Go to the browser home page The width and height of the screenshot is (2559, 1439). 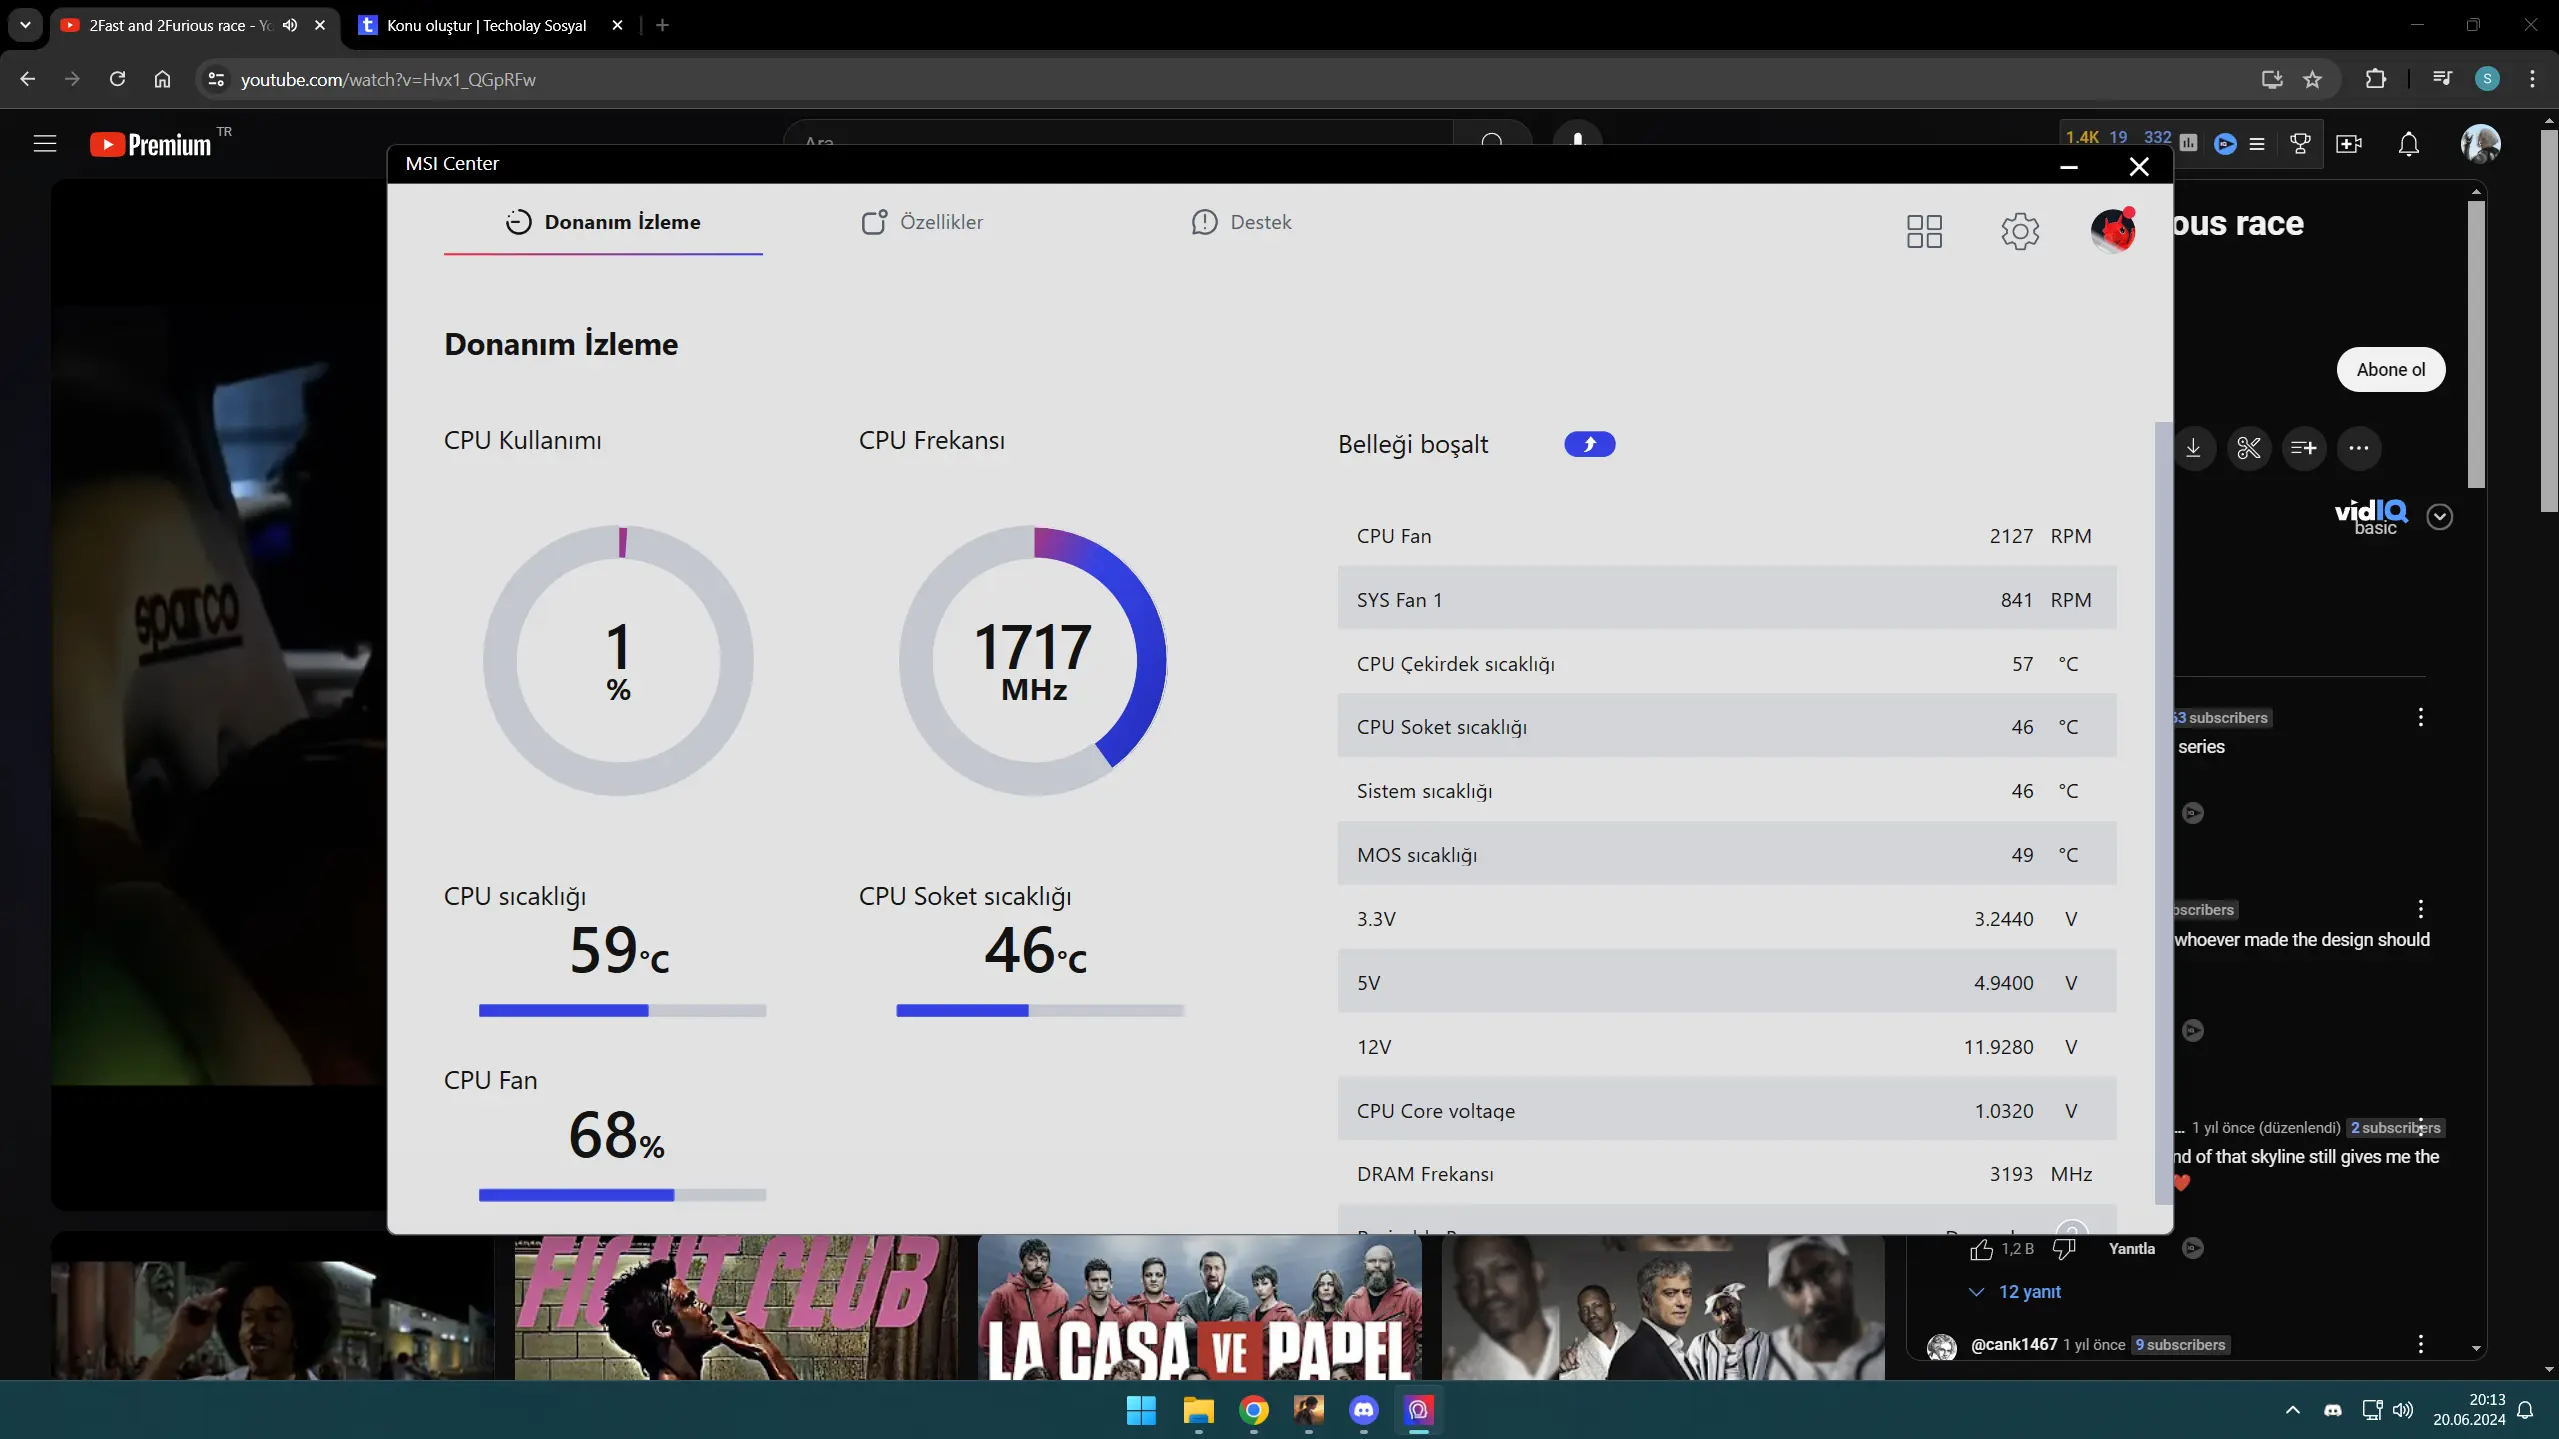162,79
